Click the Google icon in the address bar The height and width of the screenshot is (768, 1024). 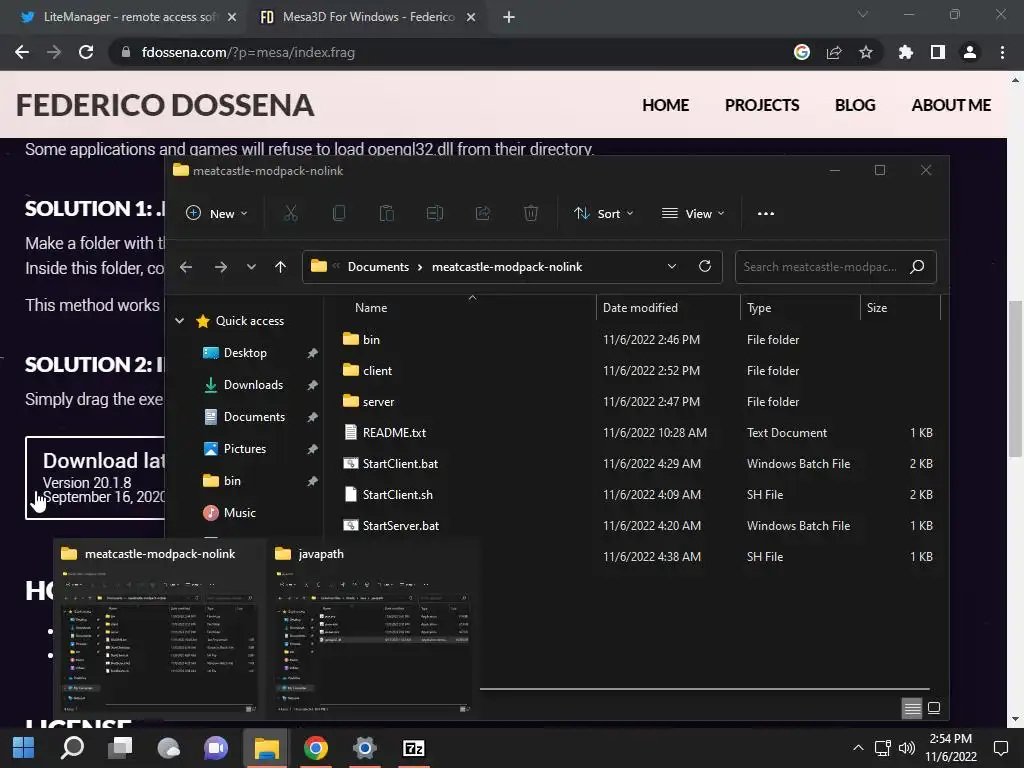point(802,52)
